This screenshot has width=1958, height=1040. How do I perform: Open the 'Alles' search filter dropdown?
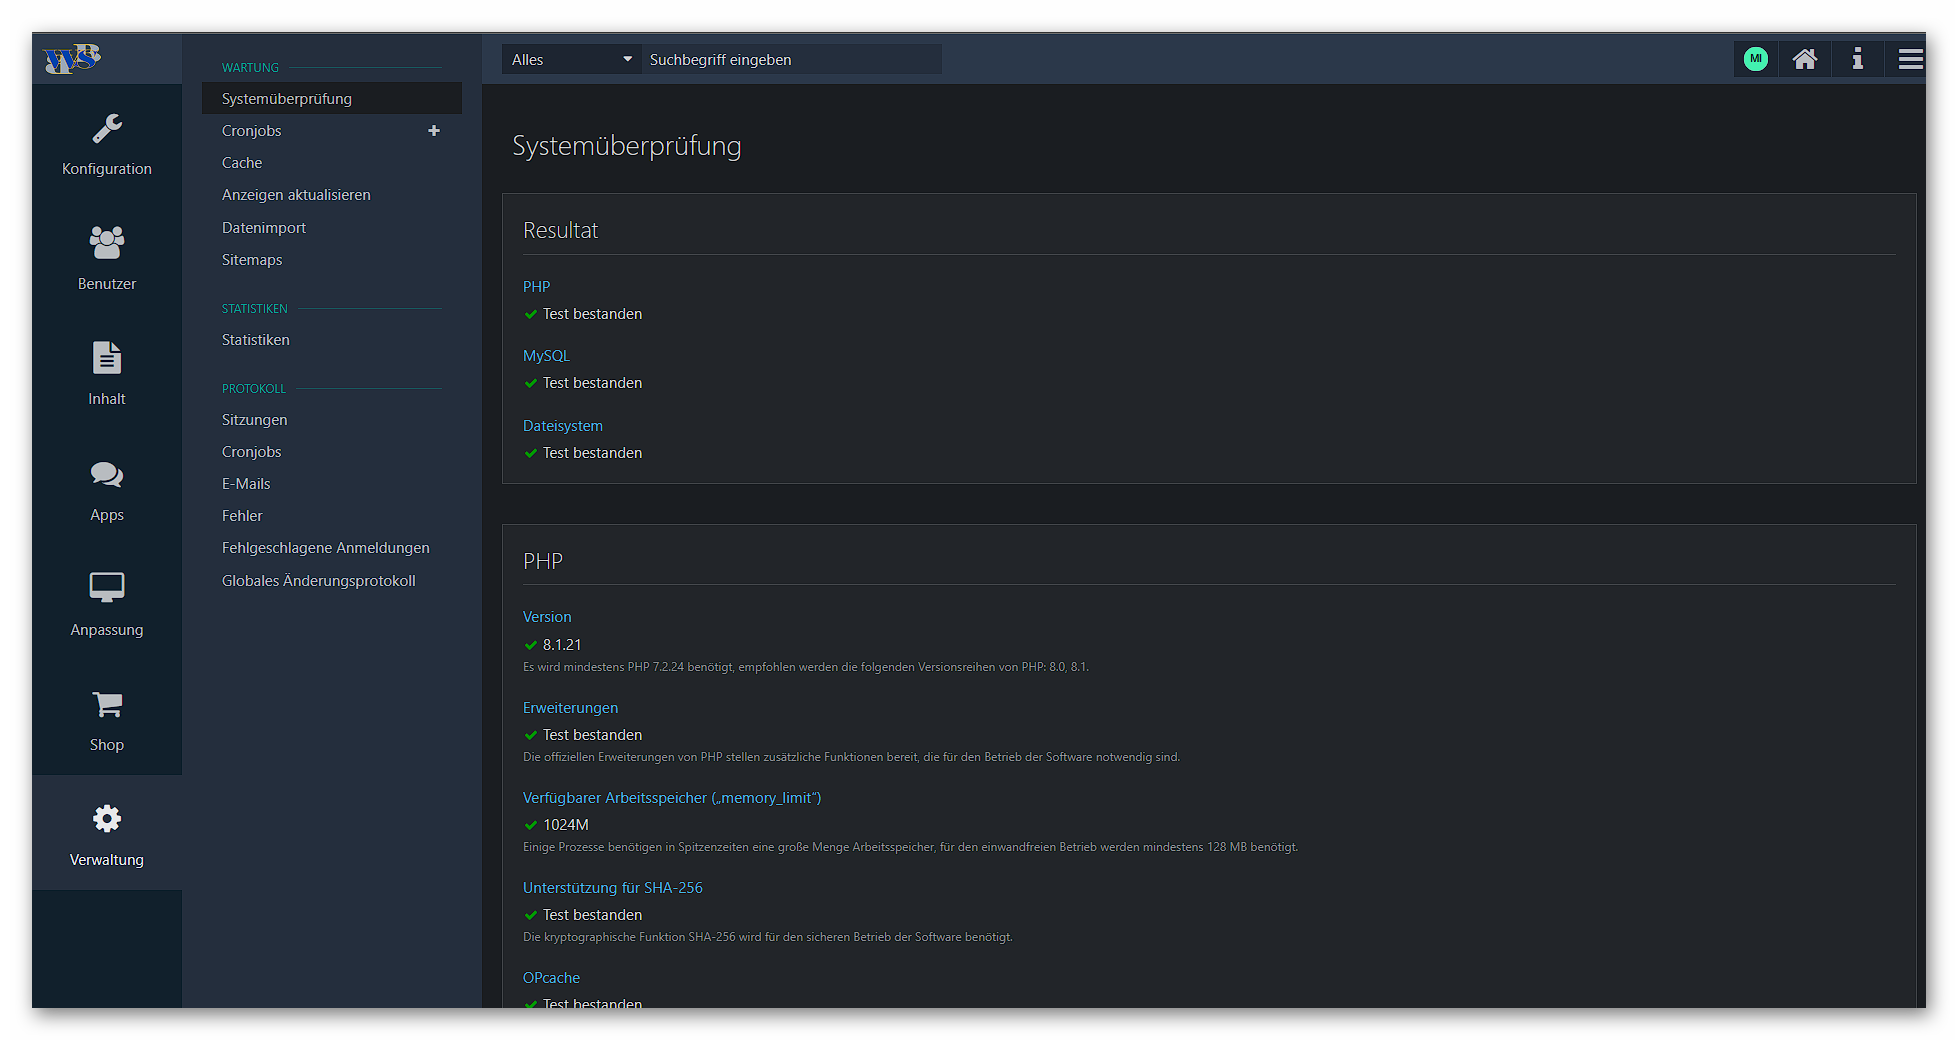(571, 60)
